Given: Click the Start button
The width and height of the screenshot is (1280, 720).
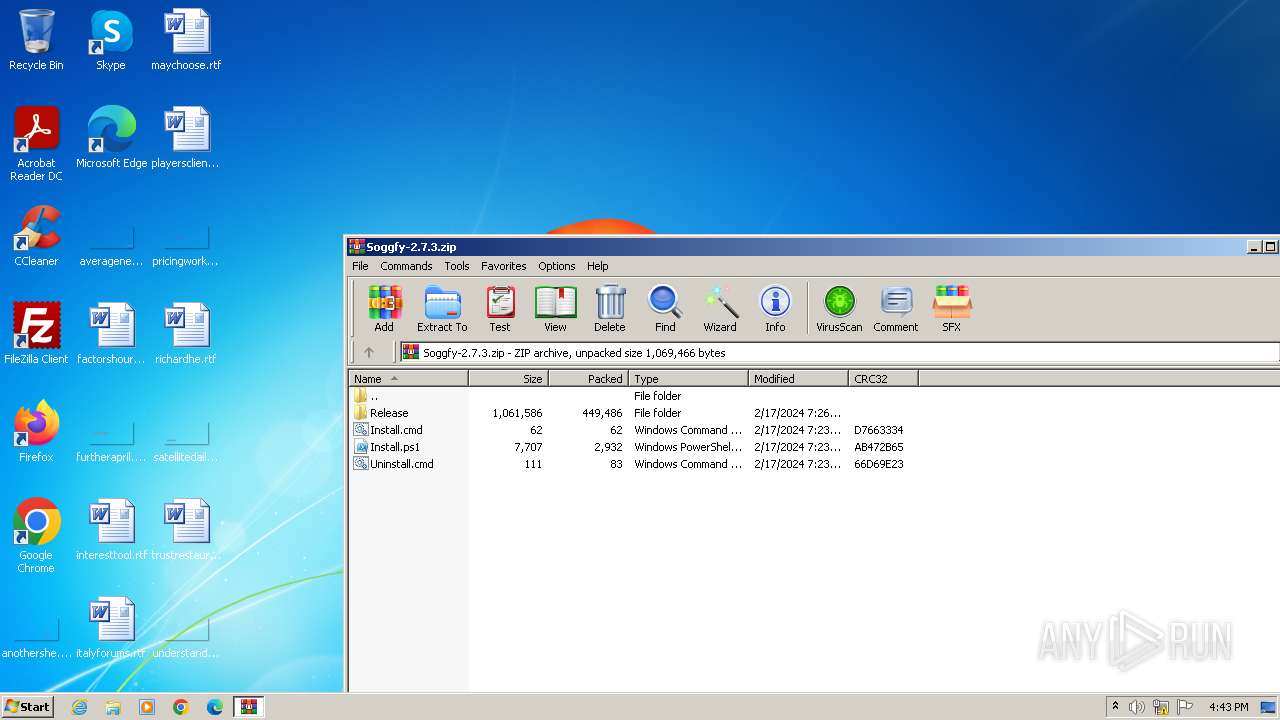Looking at the screenshot, I should point(28,706).
